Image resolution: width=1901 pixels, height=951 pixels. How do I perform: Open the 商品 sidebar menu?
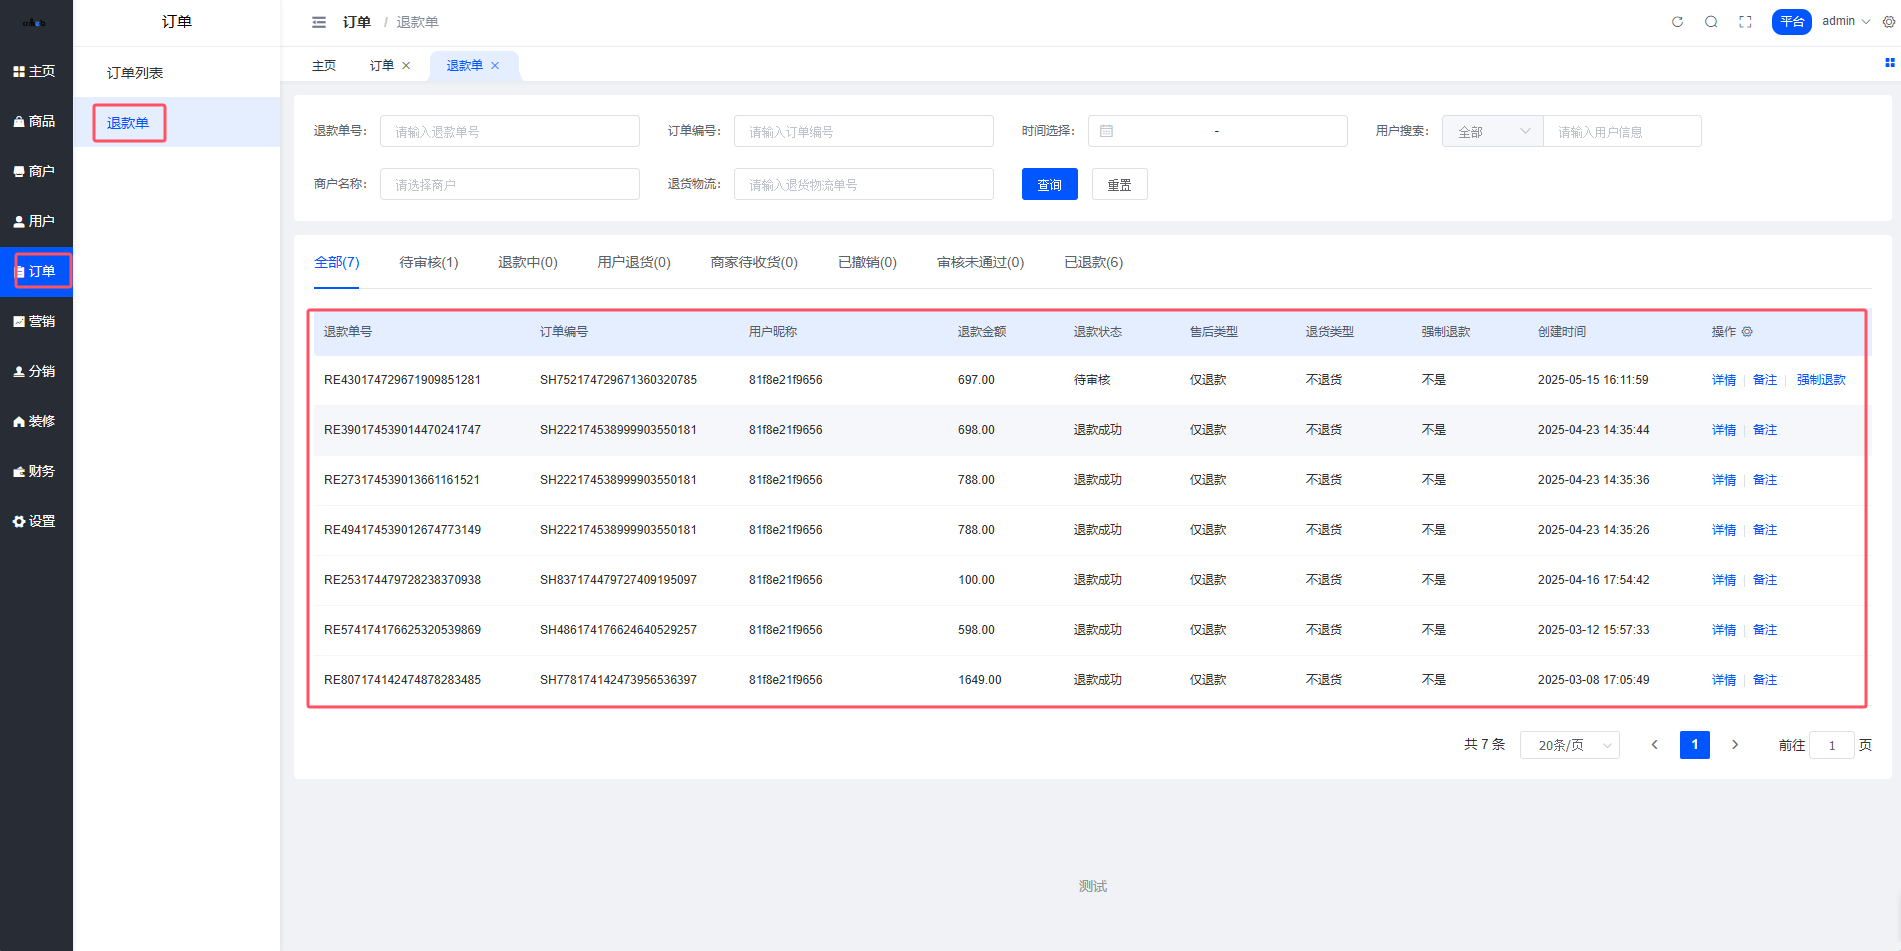(36, 121)
